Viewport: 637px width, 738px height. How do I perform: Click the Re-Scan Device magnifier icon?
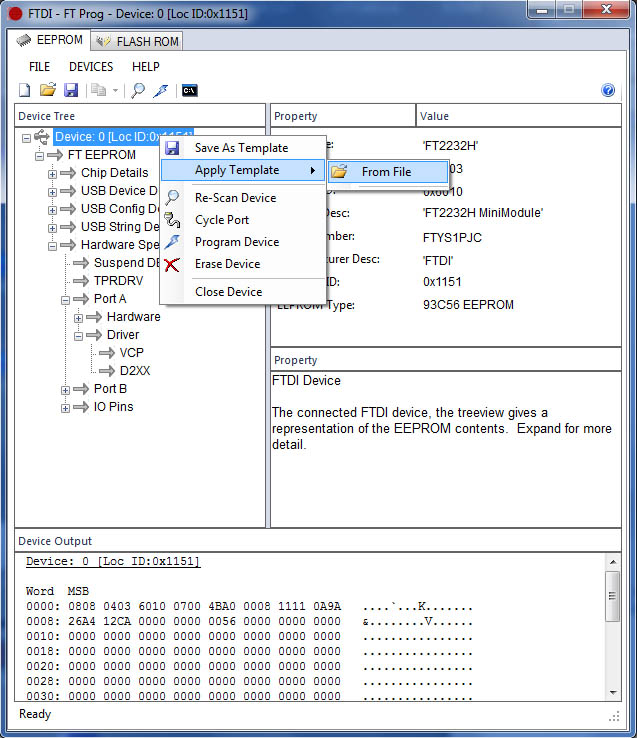click(x=172, y=198)
